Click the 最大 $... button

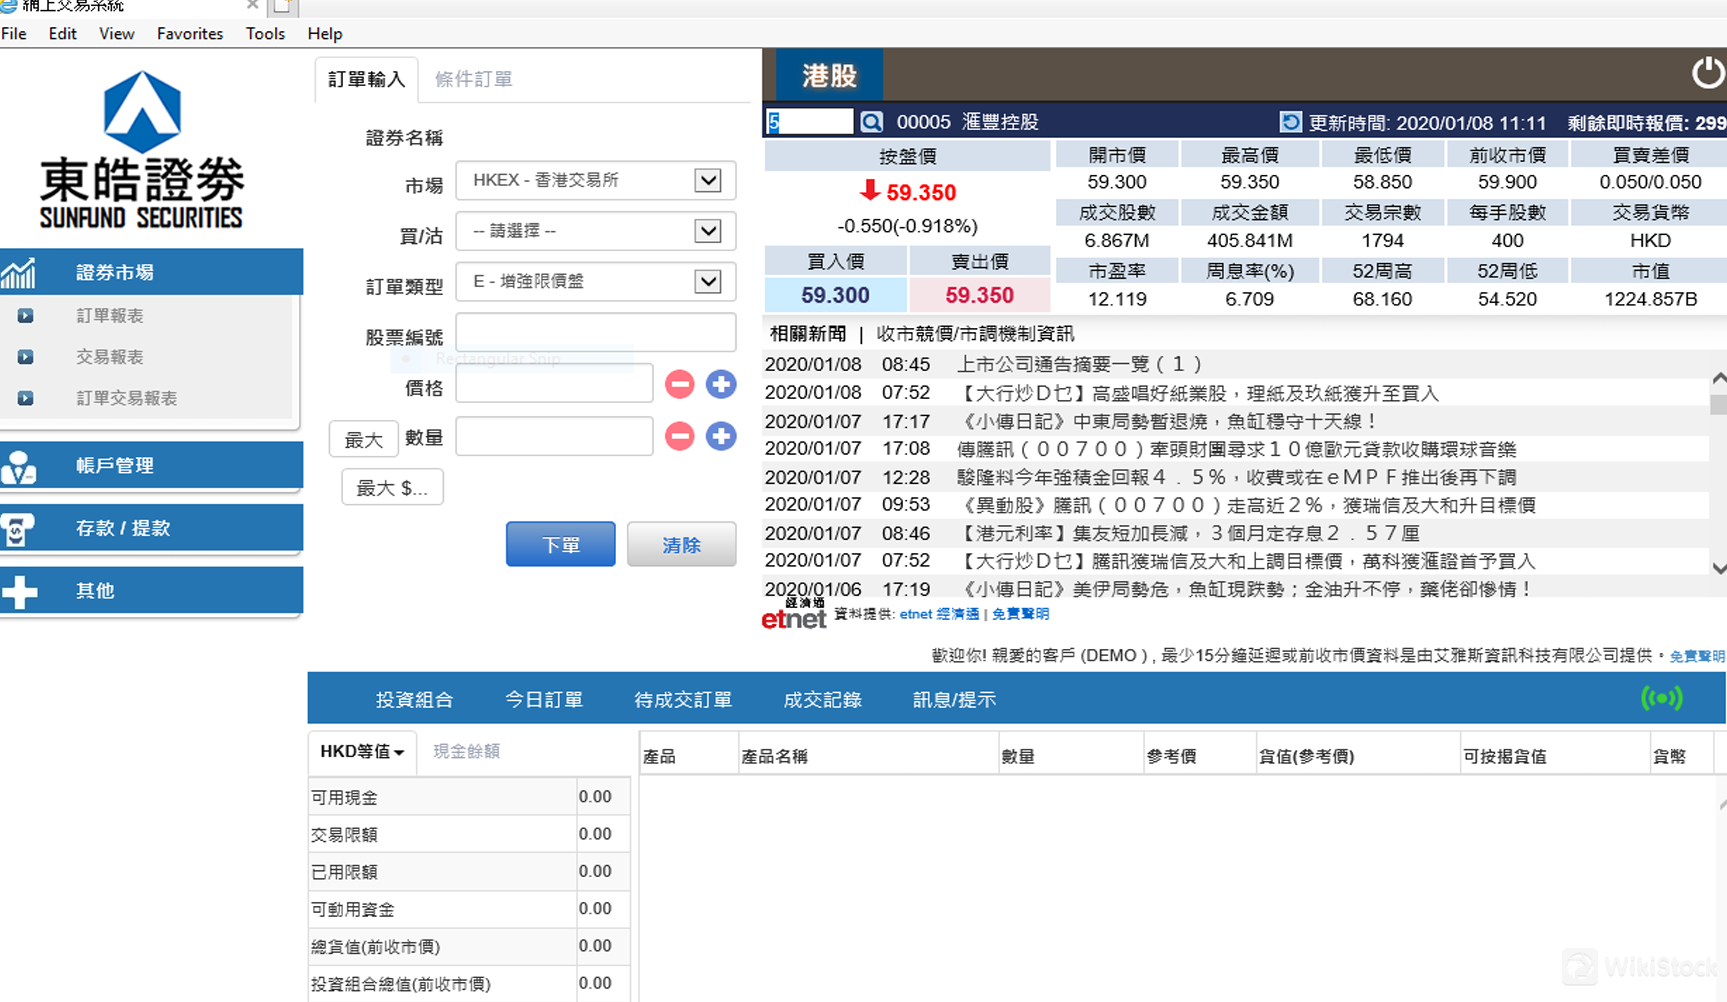point(392,488)
